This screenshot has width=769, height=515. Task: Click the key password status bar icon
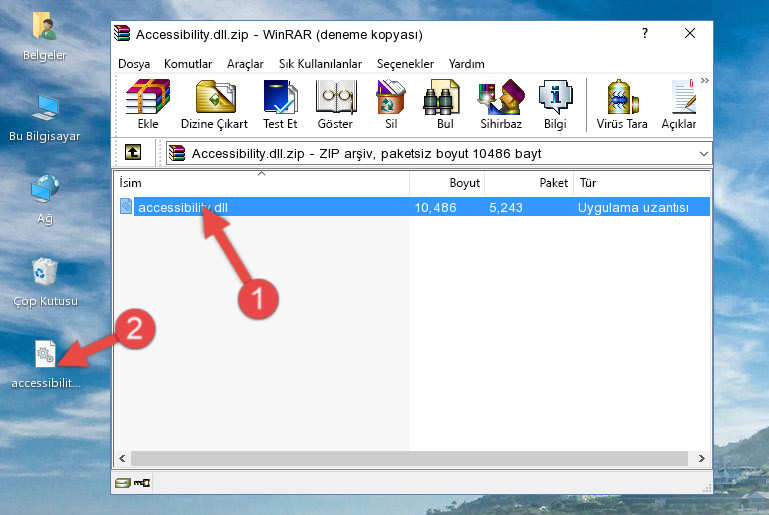click(142, 483)
